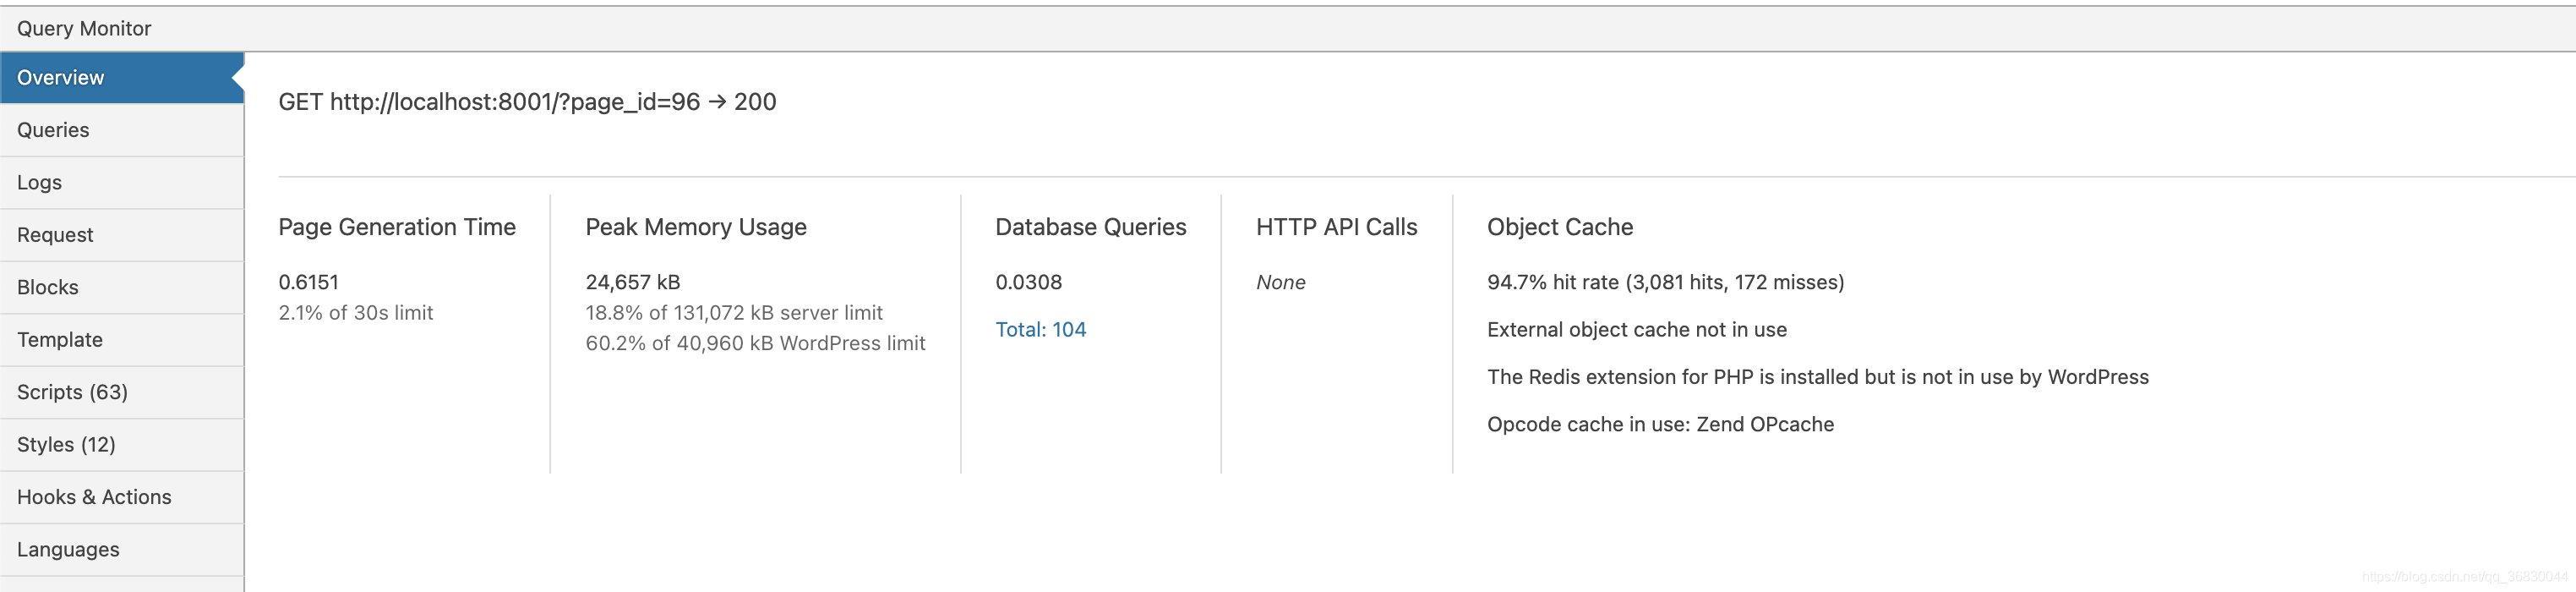Click the Object Cache heading
Viewport: 2576px width, 592px height.
[1560, 227]
